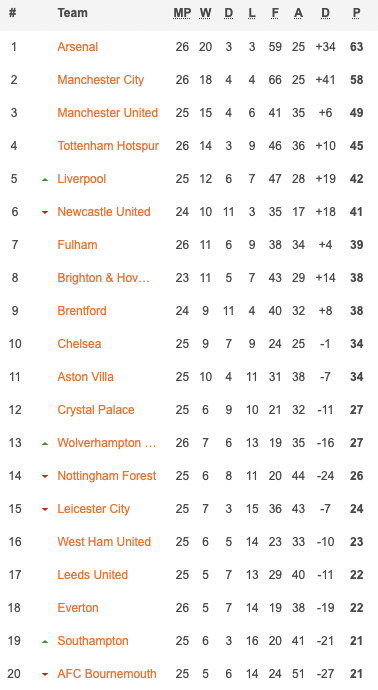Viewport: 378px width, 690px height.
Task: Click the red down arrow next to Nottingham Forest
Action: click(44, 477)
